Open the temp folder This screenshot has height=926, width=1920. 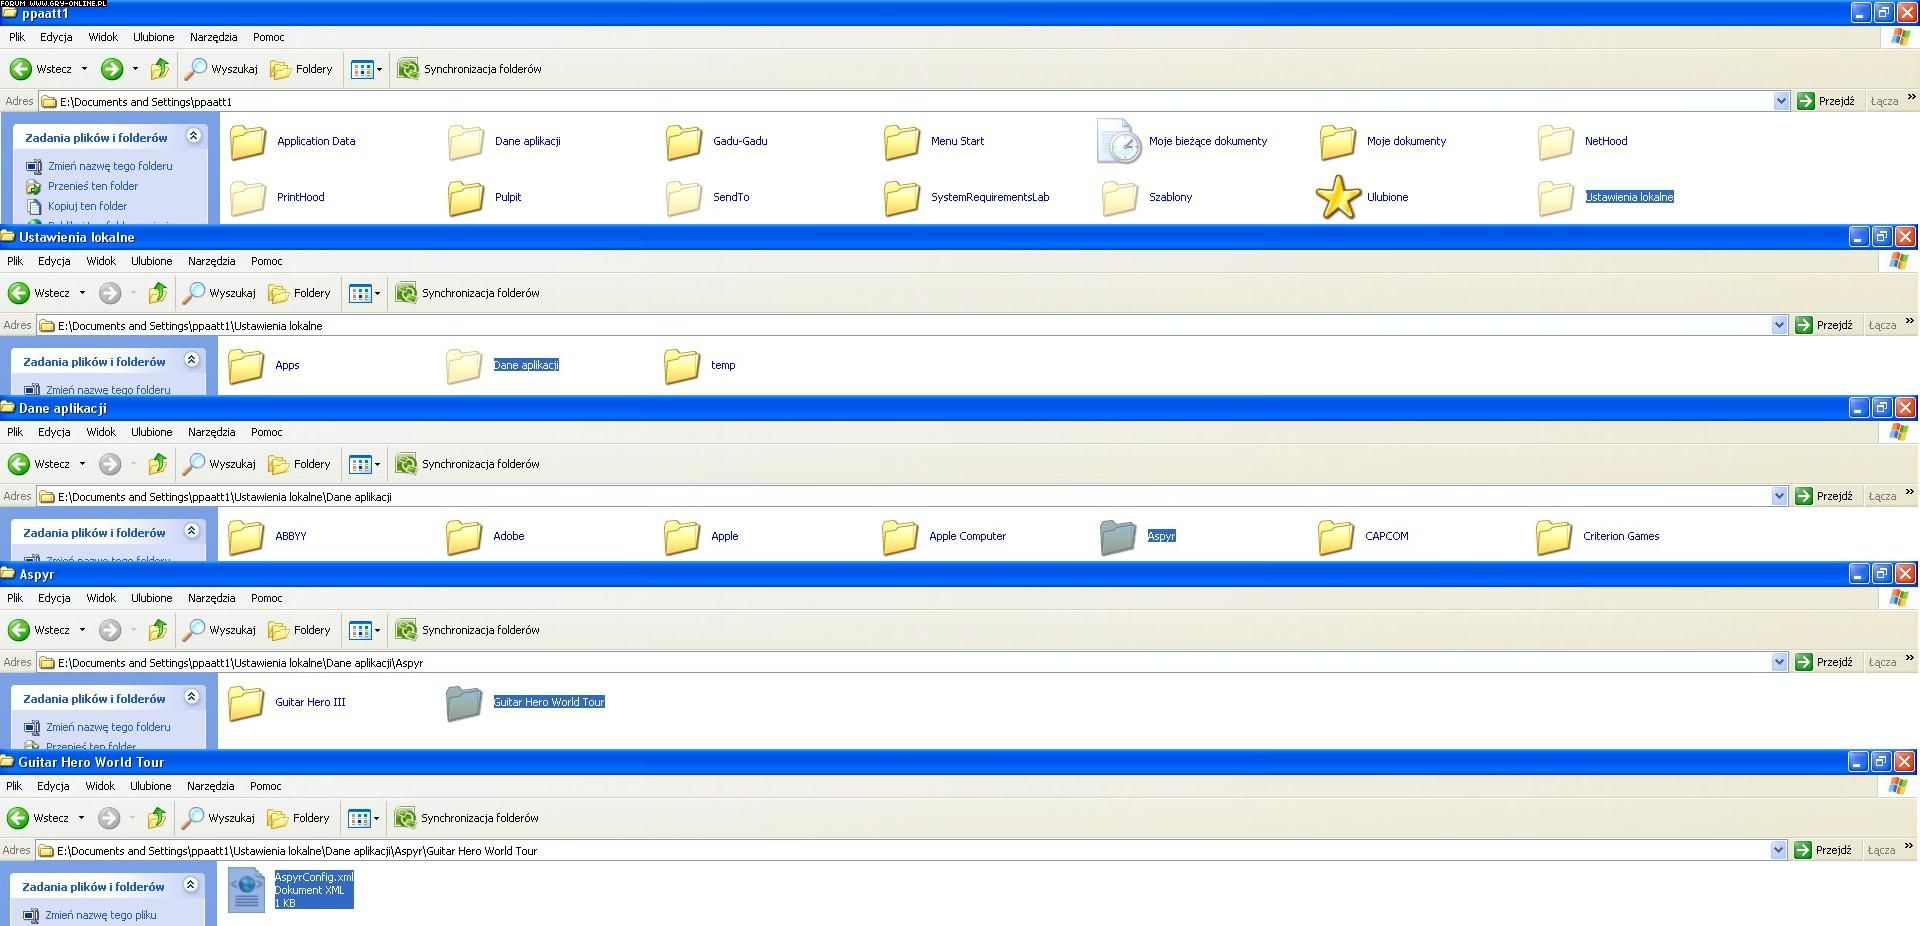tap(700, 366)
